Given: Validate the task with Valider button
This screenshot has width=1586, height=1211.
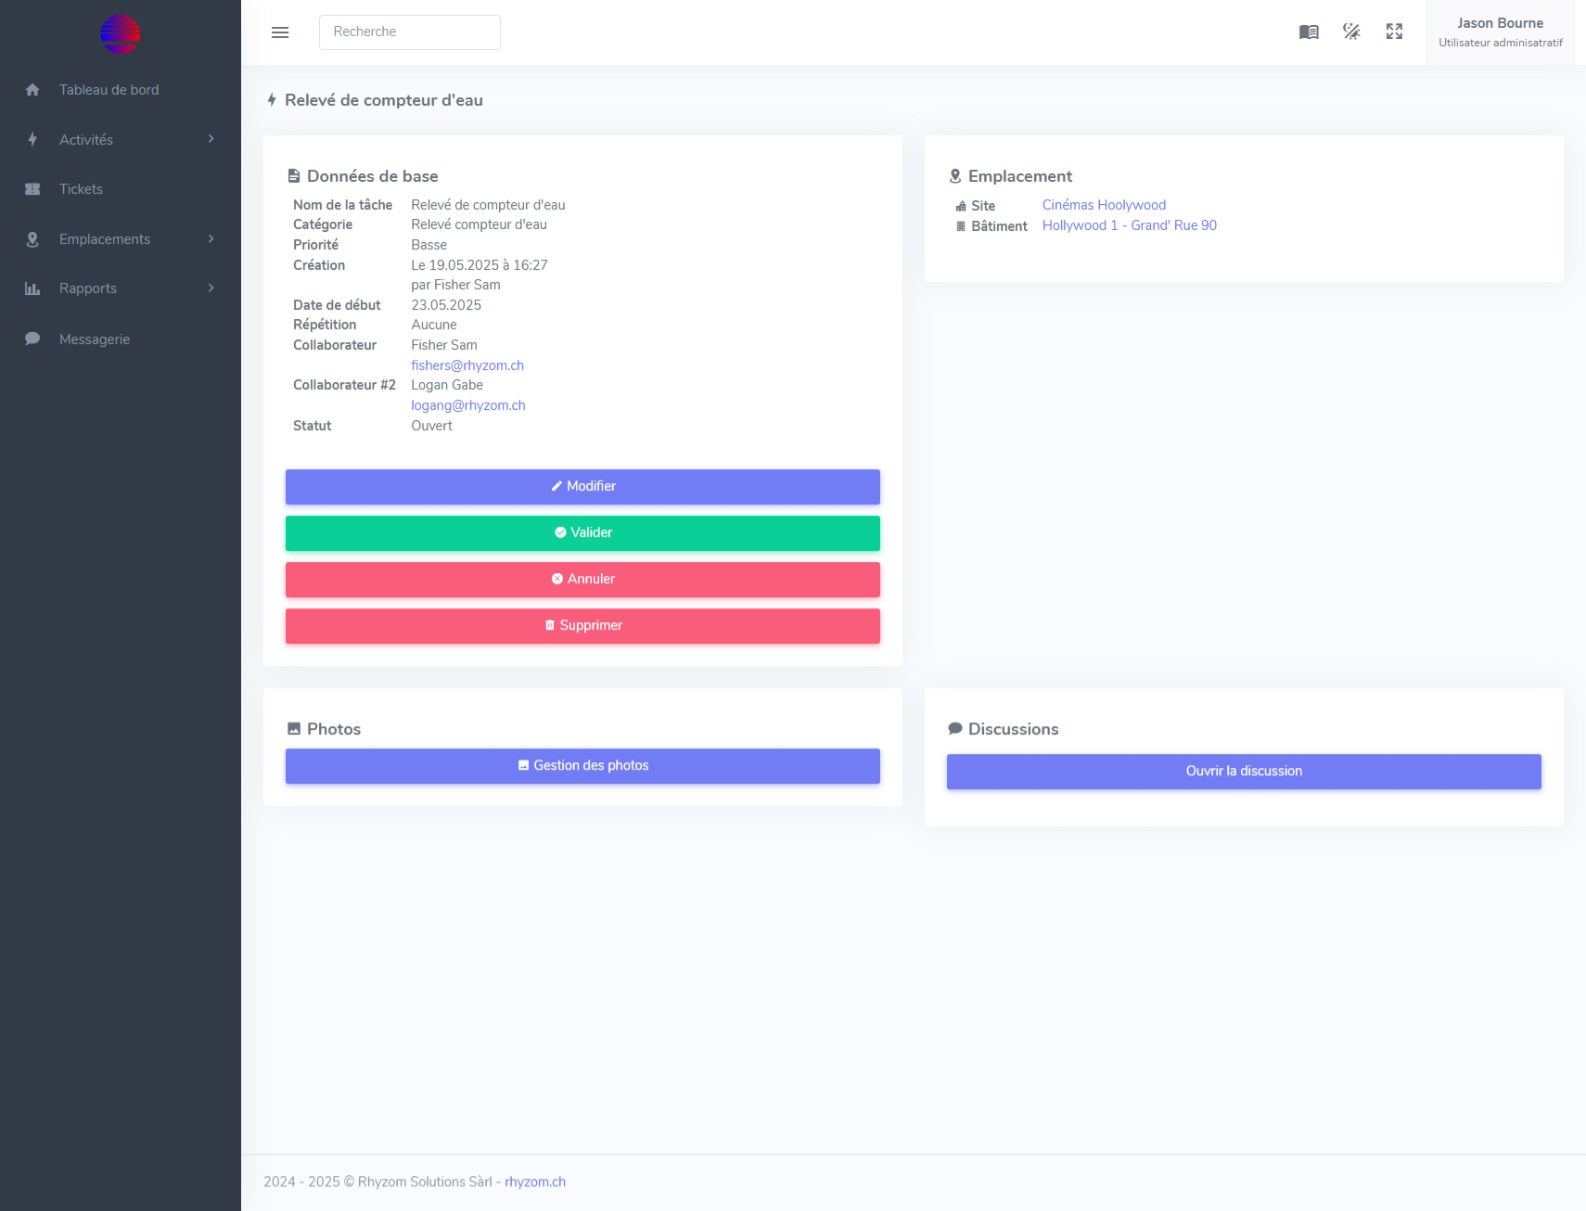Looking at the screenshot, I should coord(582,533).
